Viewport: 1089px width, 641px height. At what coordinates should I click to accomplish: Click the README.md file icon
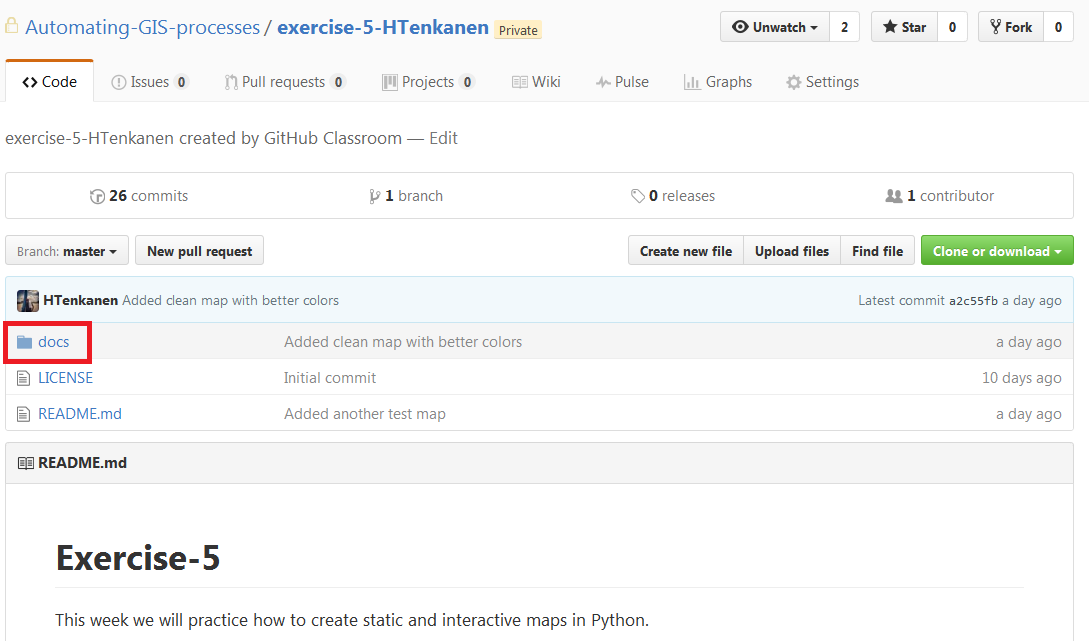(25, 414)
